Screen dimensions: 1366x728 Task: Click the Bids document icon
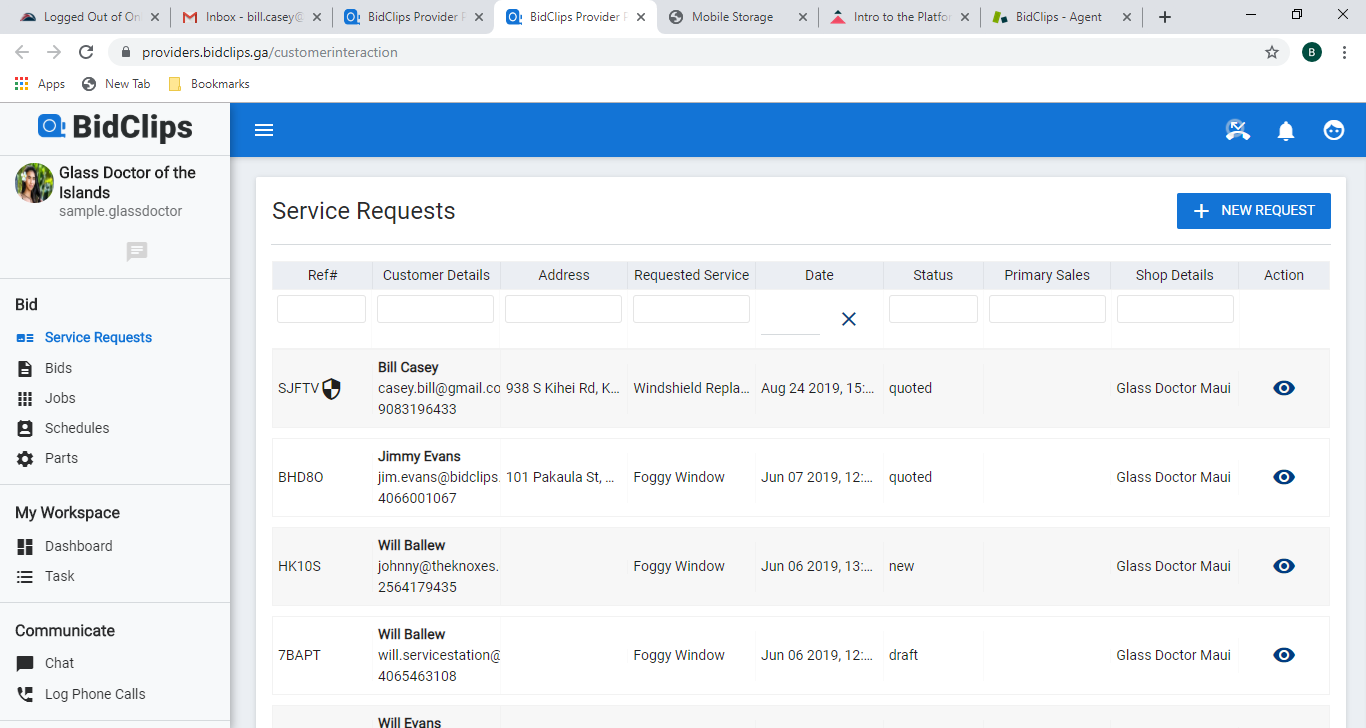pyautogui.click(x=25, y=369)
